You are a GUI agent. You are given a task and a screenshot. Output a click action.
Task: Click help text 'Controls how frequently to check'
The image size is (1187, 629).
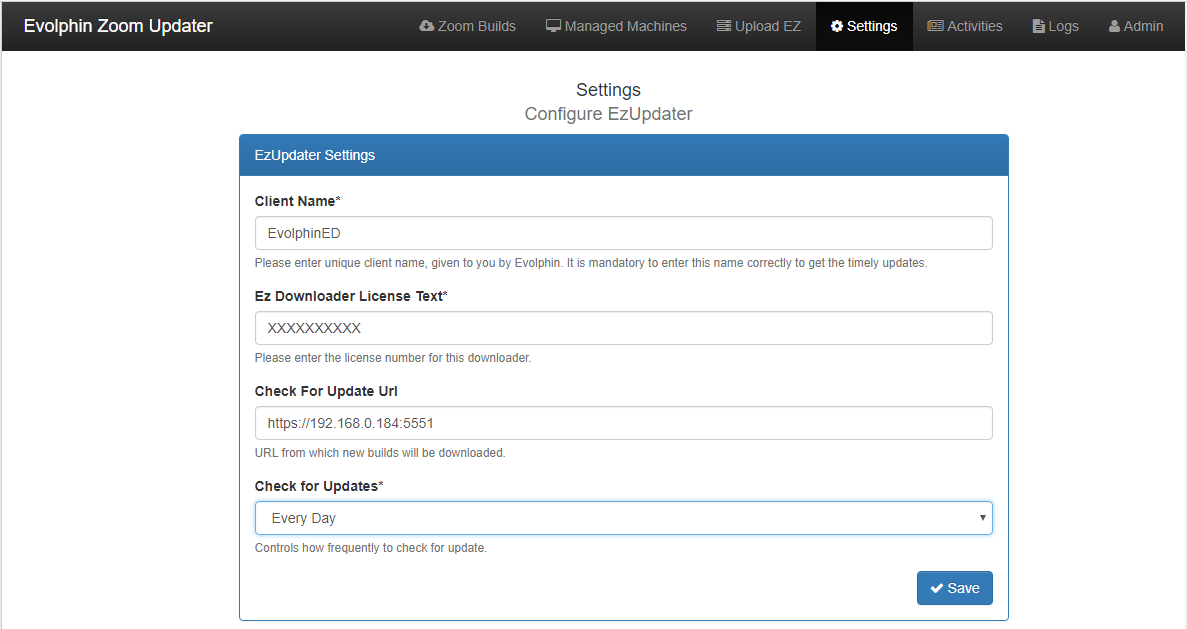coord(371,547)
